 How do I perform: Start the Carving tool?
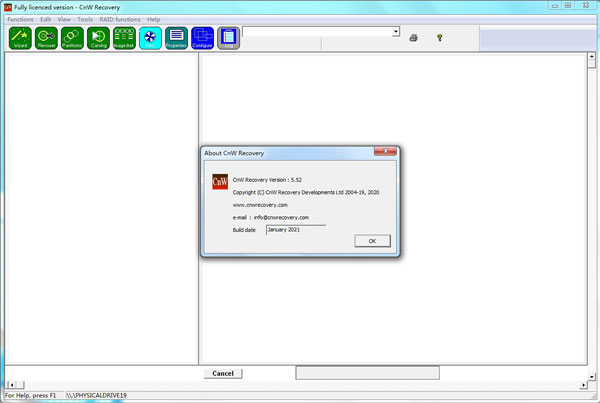[x=98, y=38]
